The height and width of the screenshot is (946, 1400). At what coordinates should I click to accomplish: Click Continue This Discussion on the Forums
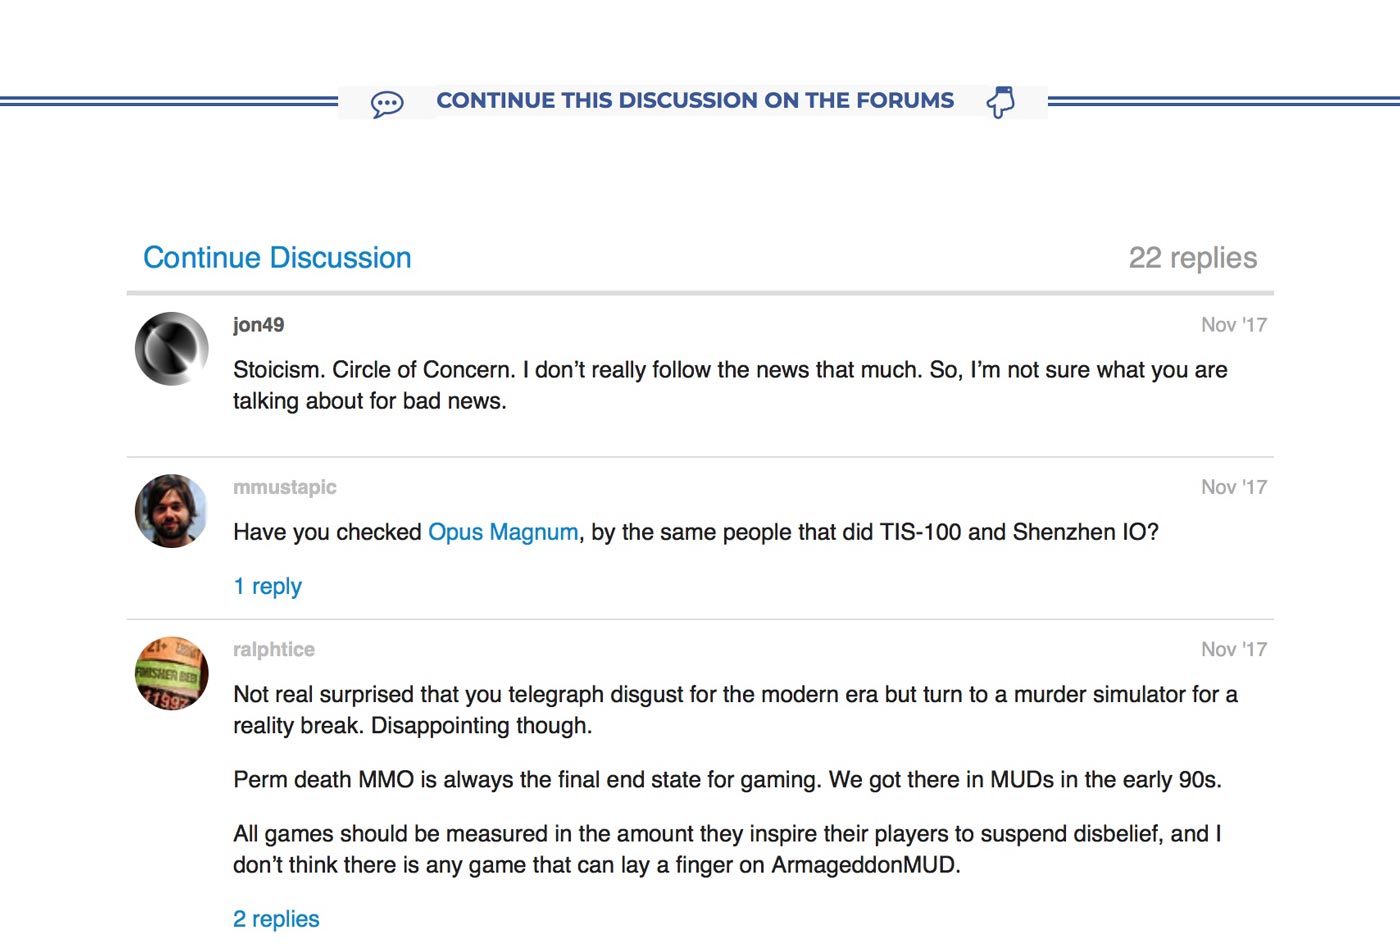(695, 100)
